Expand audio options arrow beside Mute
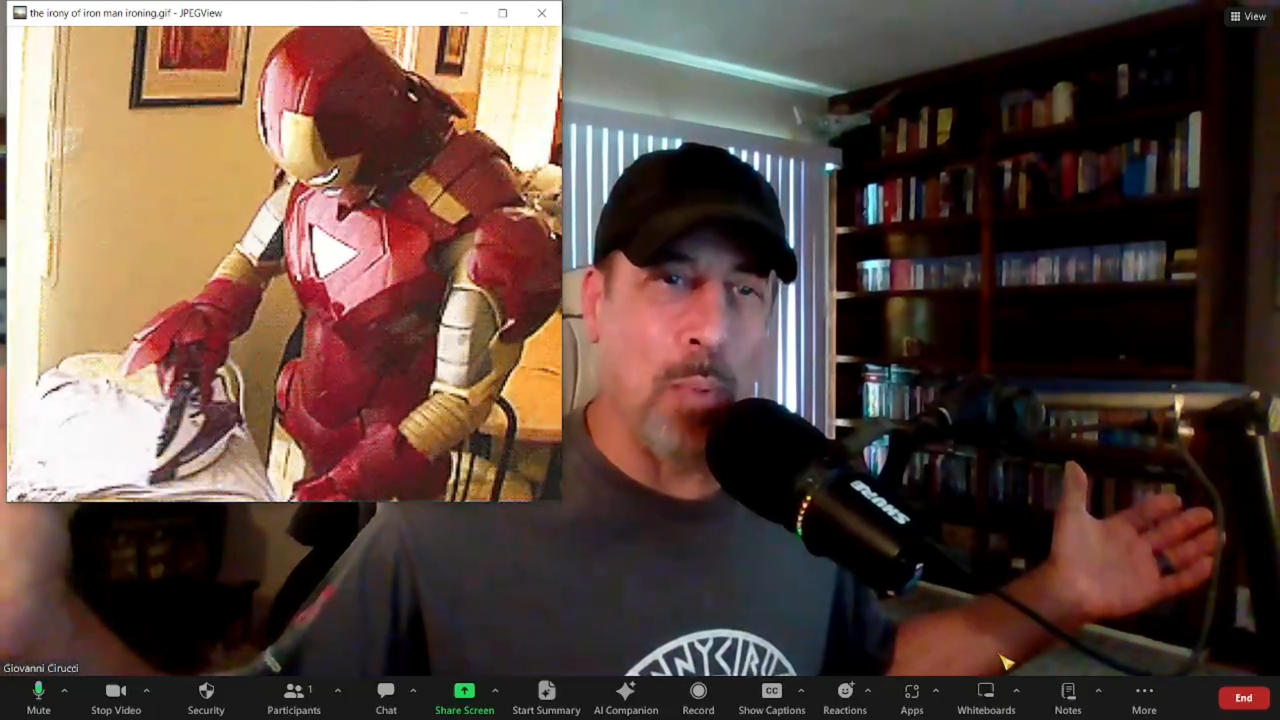Screen dimensions: 1280x720 point(64,690)
